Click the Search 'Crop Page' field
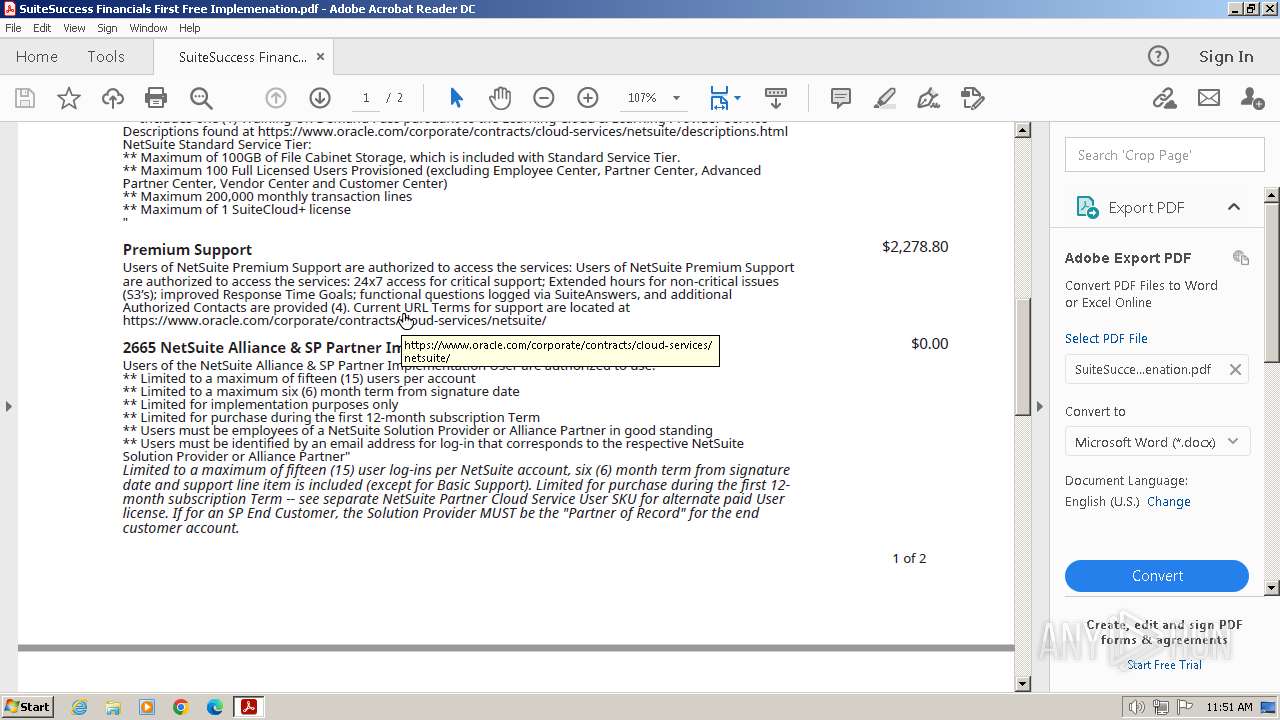The height and width of the screenshot is (720, 1280). [1164, 155]
